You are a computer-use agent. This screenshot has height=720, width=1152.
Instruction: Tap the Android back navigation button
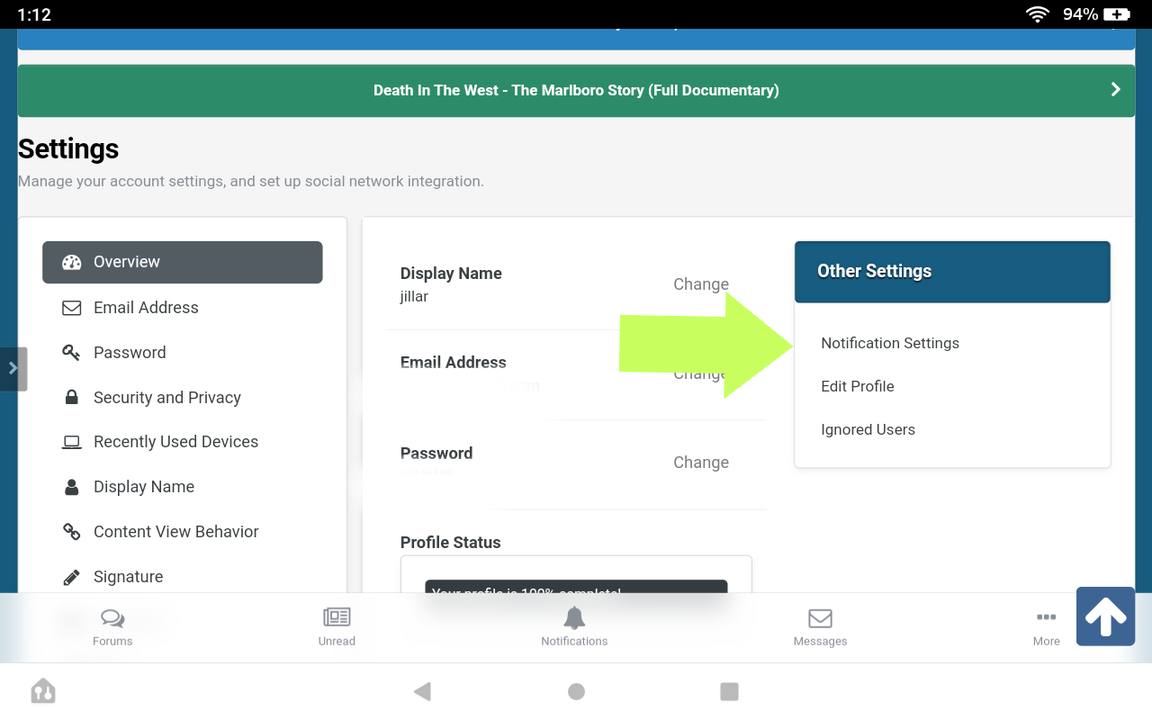[422, 691]
